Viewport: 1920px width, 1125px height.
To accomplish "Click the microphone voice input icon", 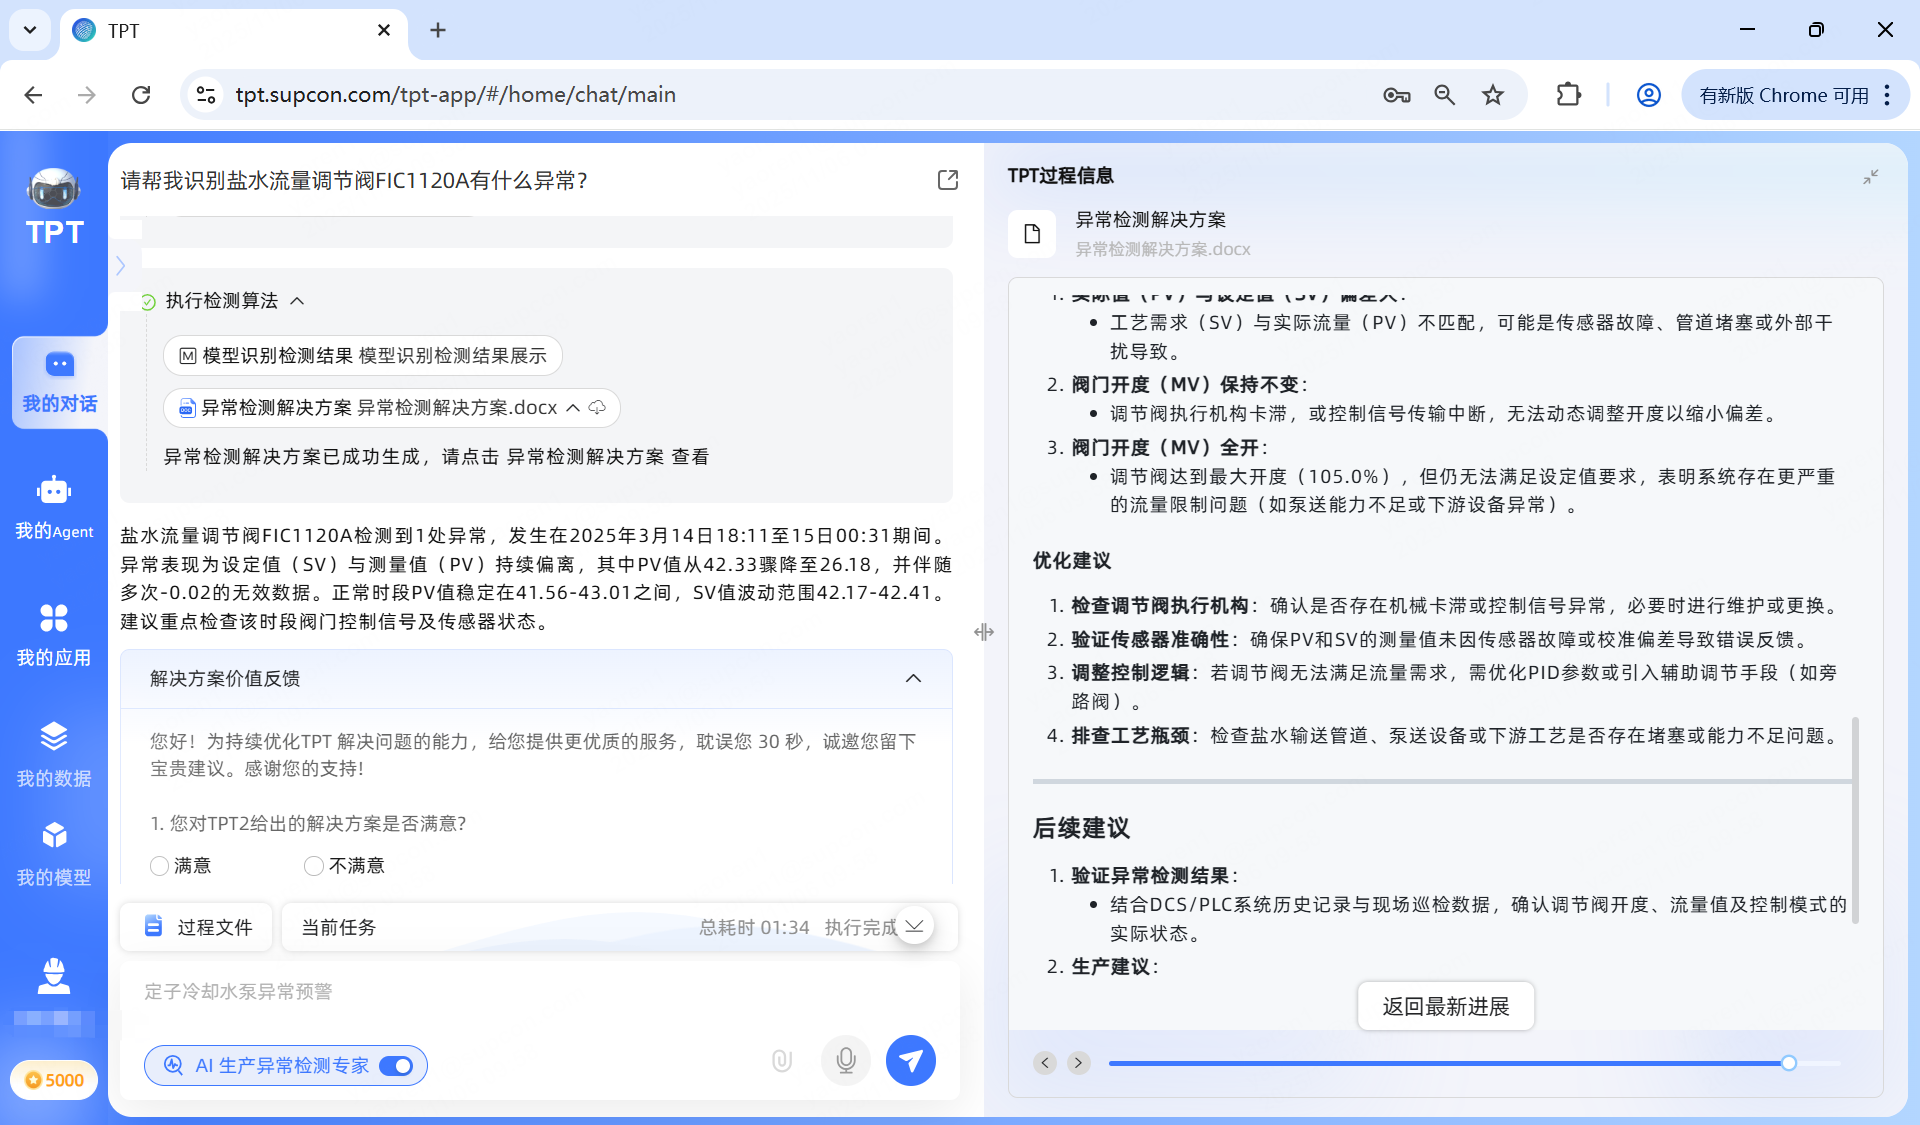I will (x=845, y=1060).
